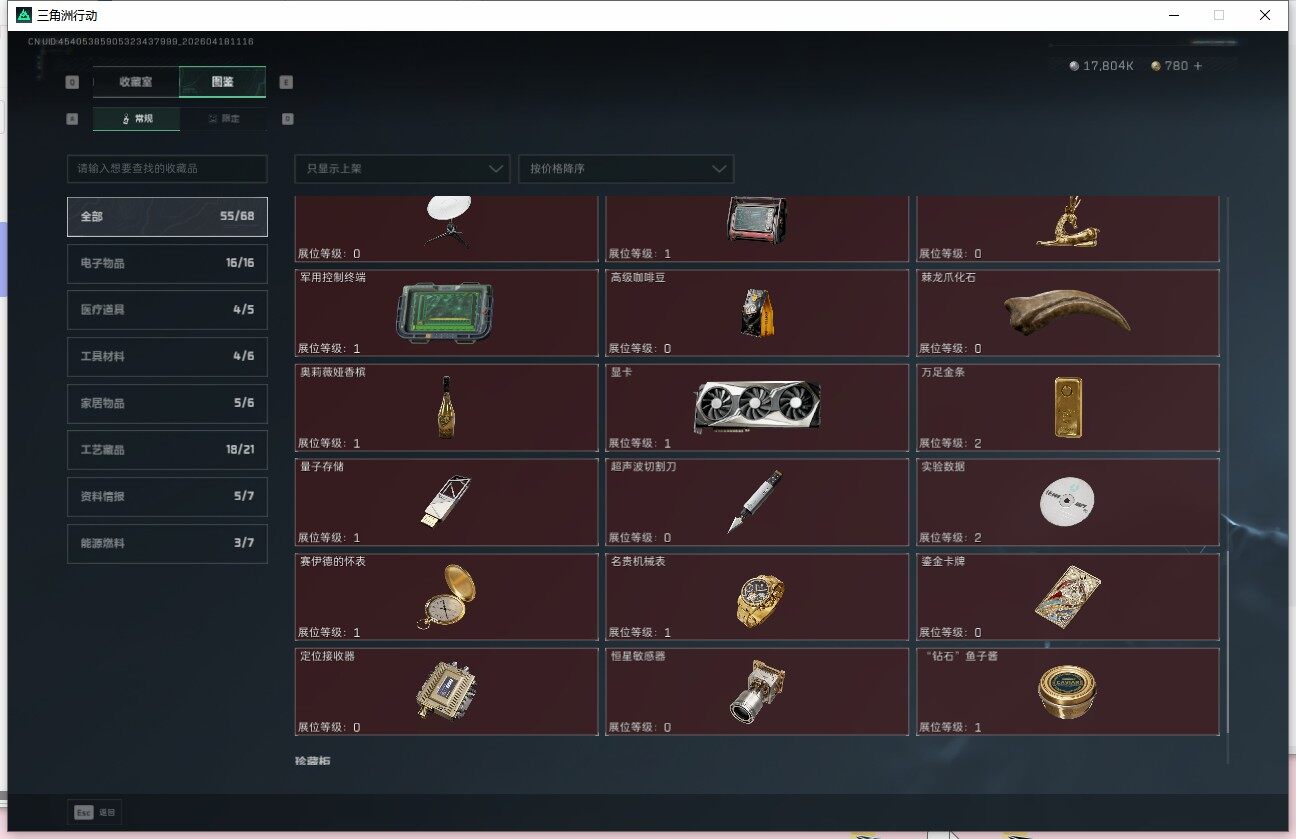This screenshot has width=1296, height=839.
Task: Filter by 工艺藏品 category
Action: 167,450
